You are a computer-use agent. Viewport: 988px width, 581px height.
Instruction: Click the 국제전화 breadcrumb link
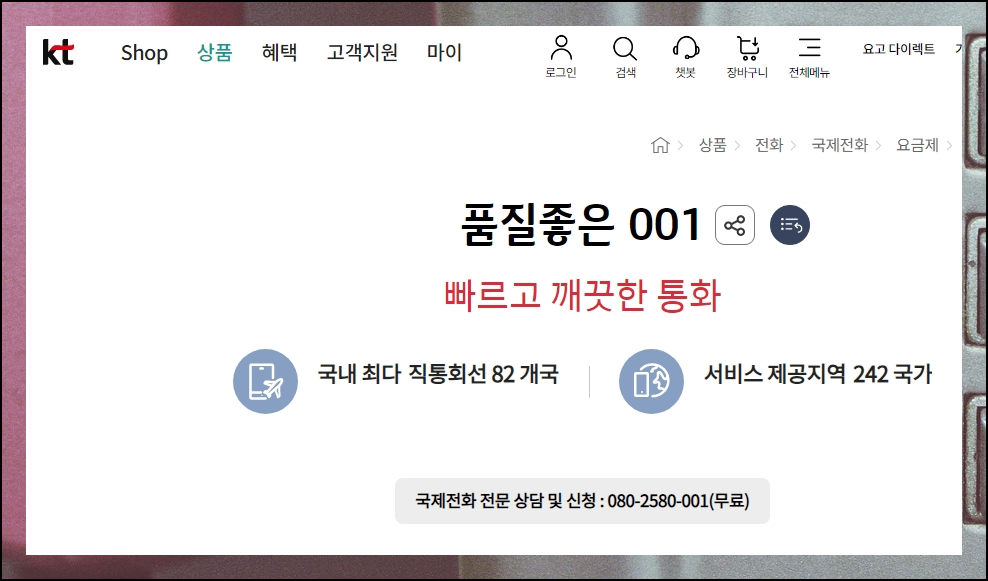839,145
